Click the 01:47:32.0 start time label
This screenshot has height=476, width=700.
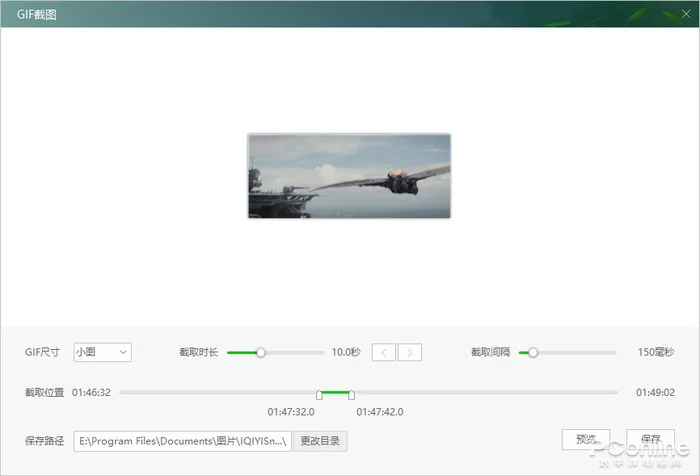(x=291, y=412)
